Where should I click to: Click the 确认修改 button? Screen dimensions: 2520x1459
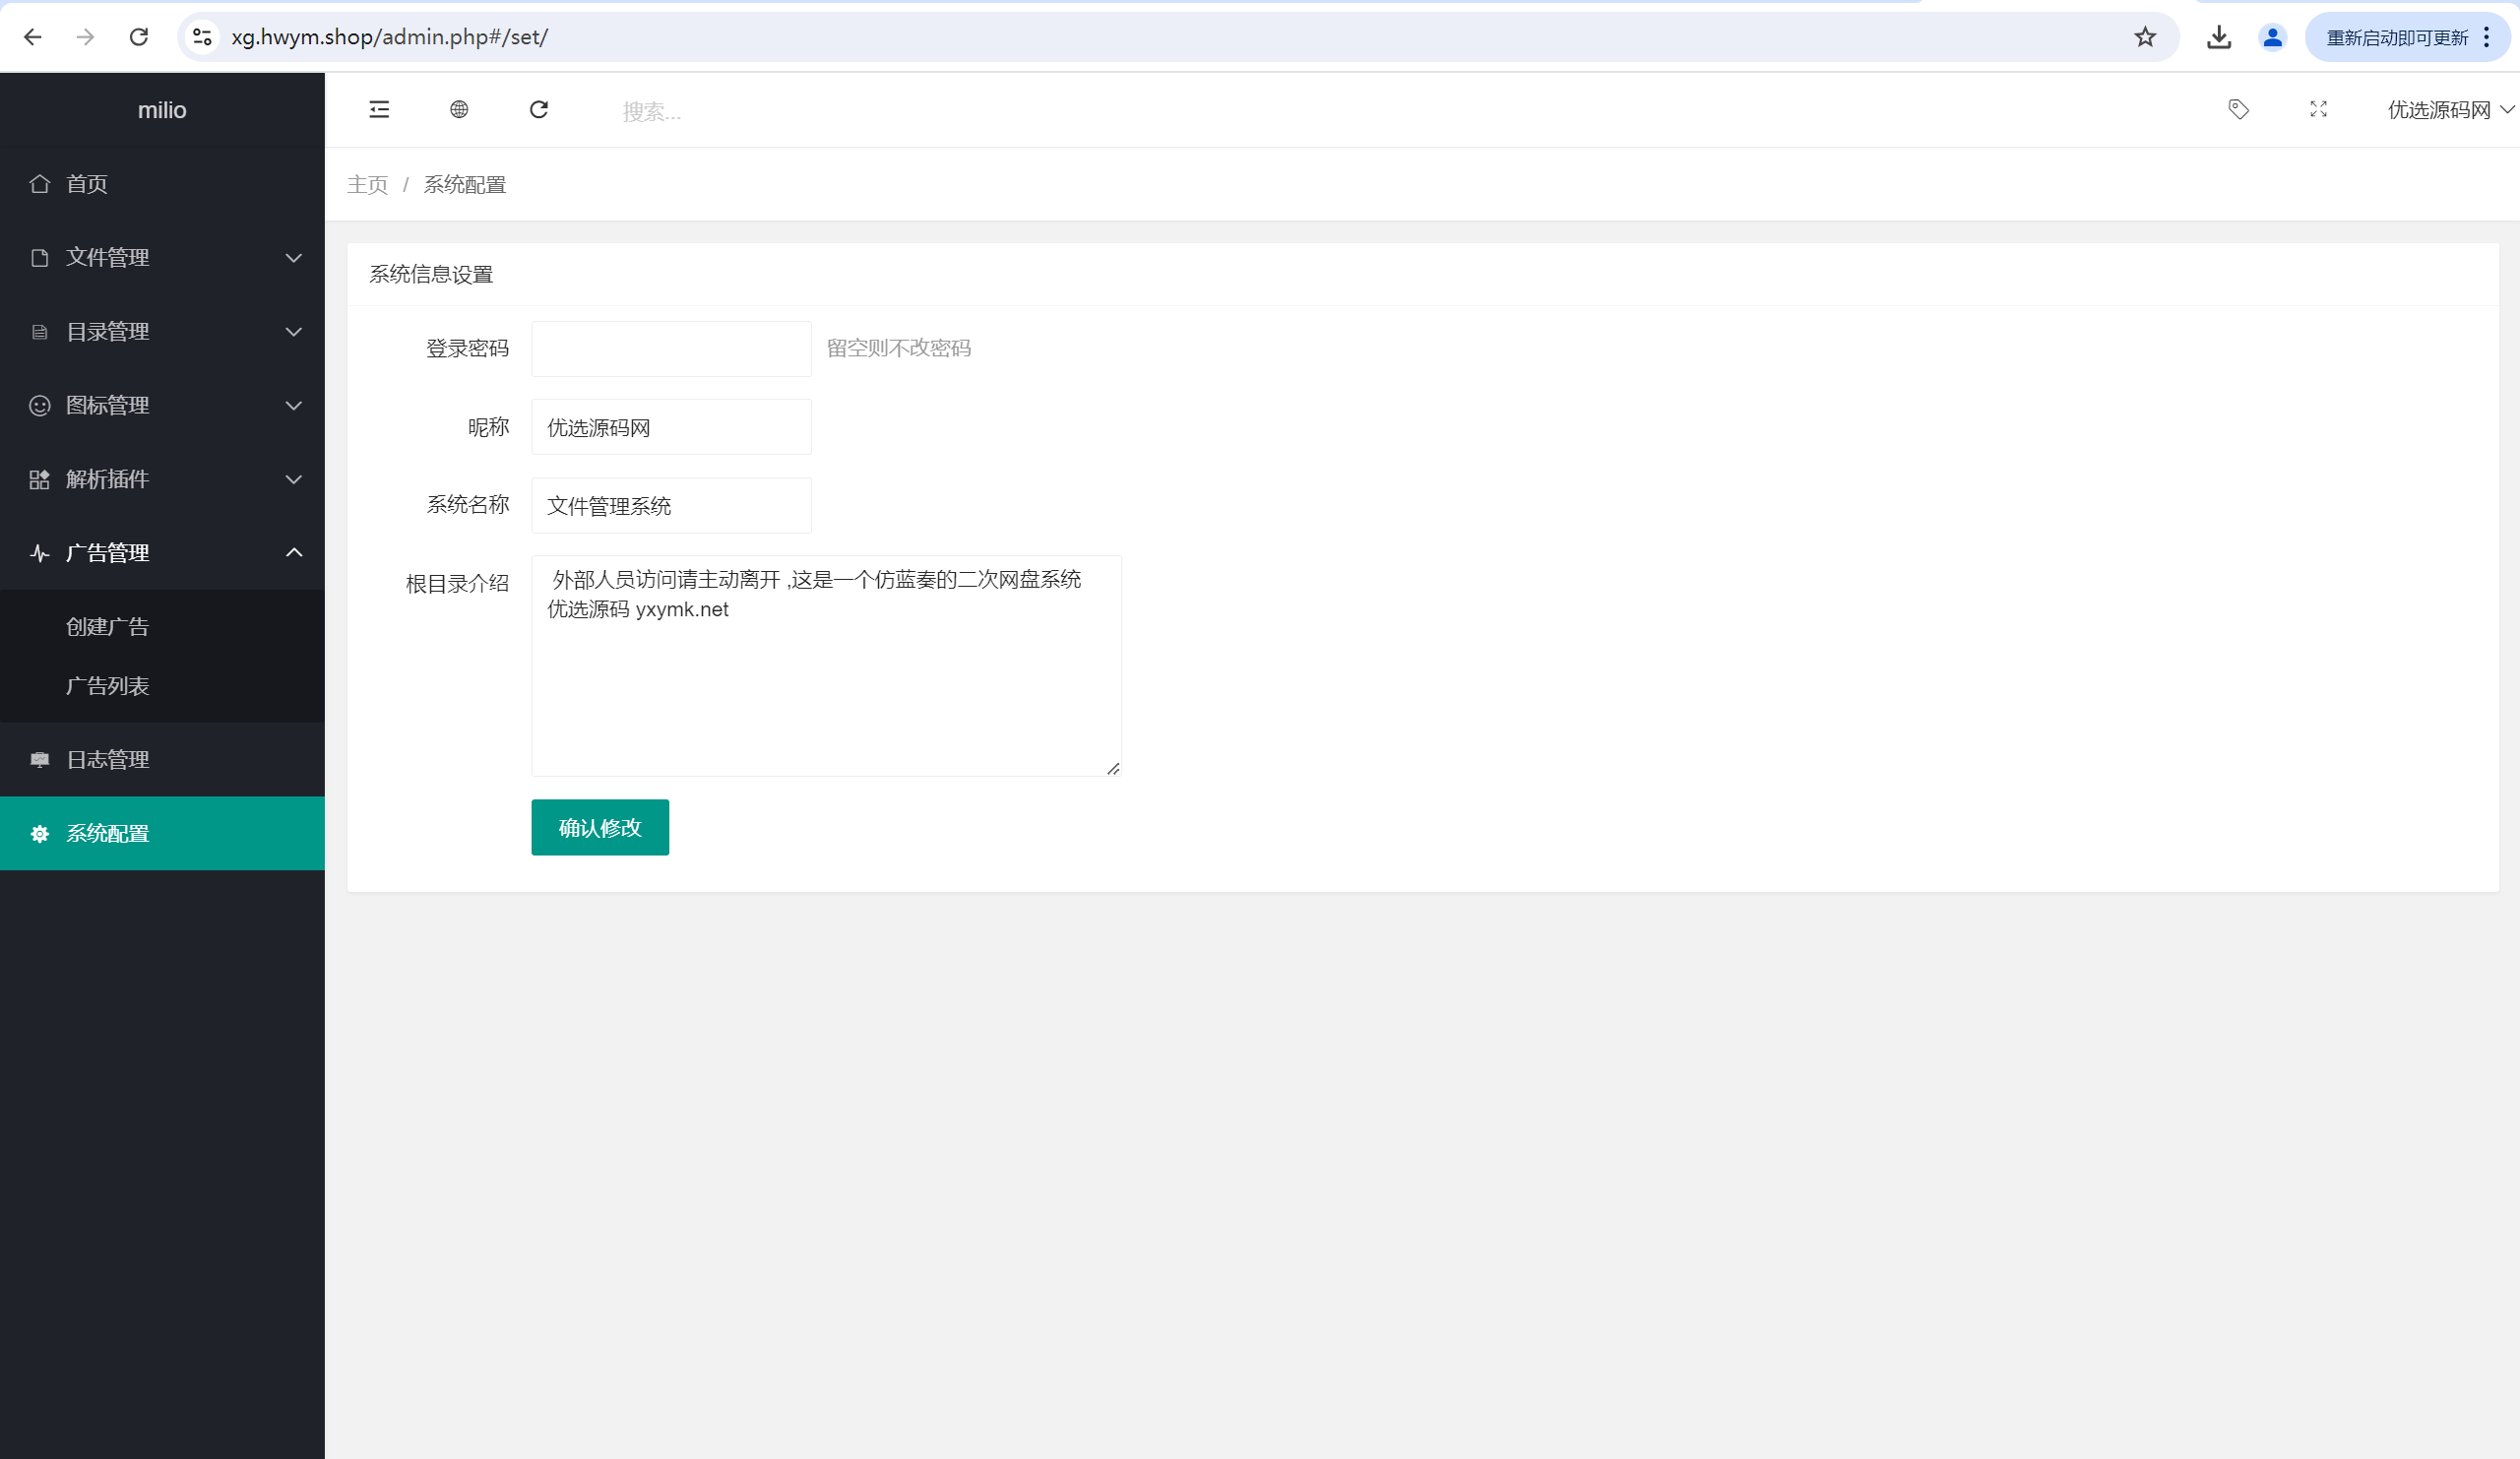click(600, 828)
